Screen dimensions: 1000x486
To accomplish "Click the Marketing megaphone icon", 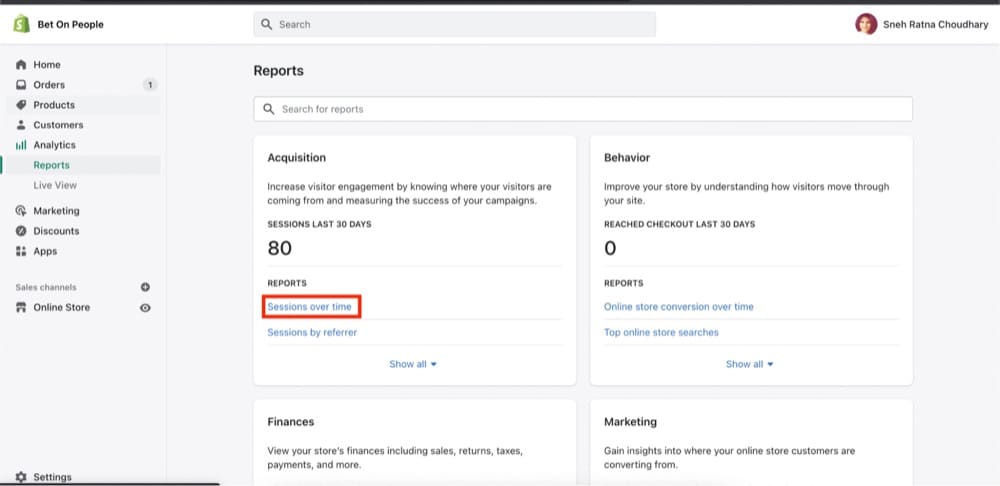I will 21,211.
